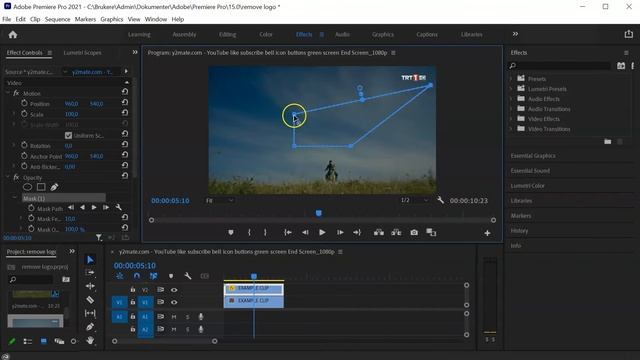Open playback resolution 1/2 dropdown
The height and width of the screenshot is (360, 640).
pos(414,200)
